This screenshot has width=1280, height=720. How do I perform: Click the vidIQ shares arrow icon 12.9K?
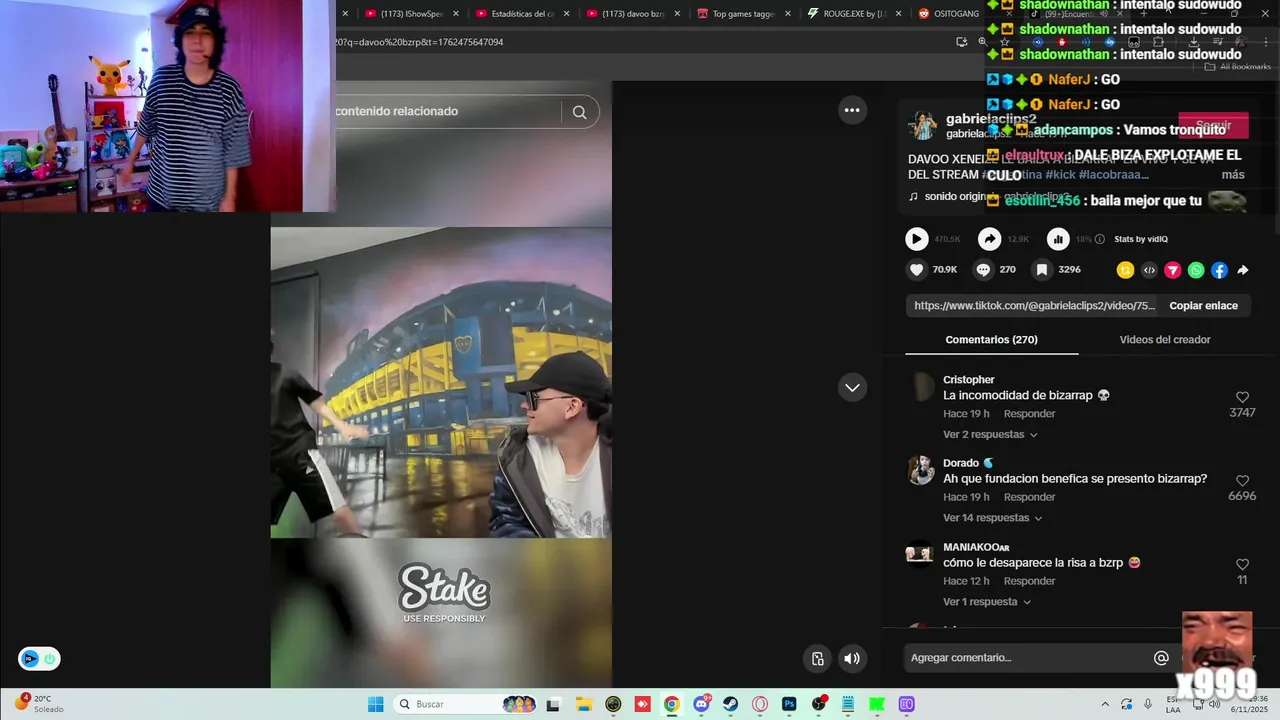click(989, 239)
